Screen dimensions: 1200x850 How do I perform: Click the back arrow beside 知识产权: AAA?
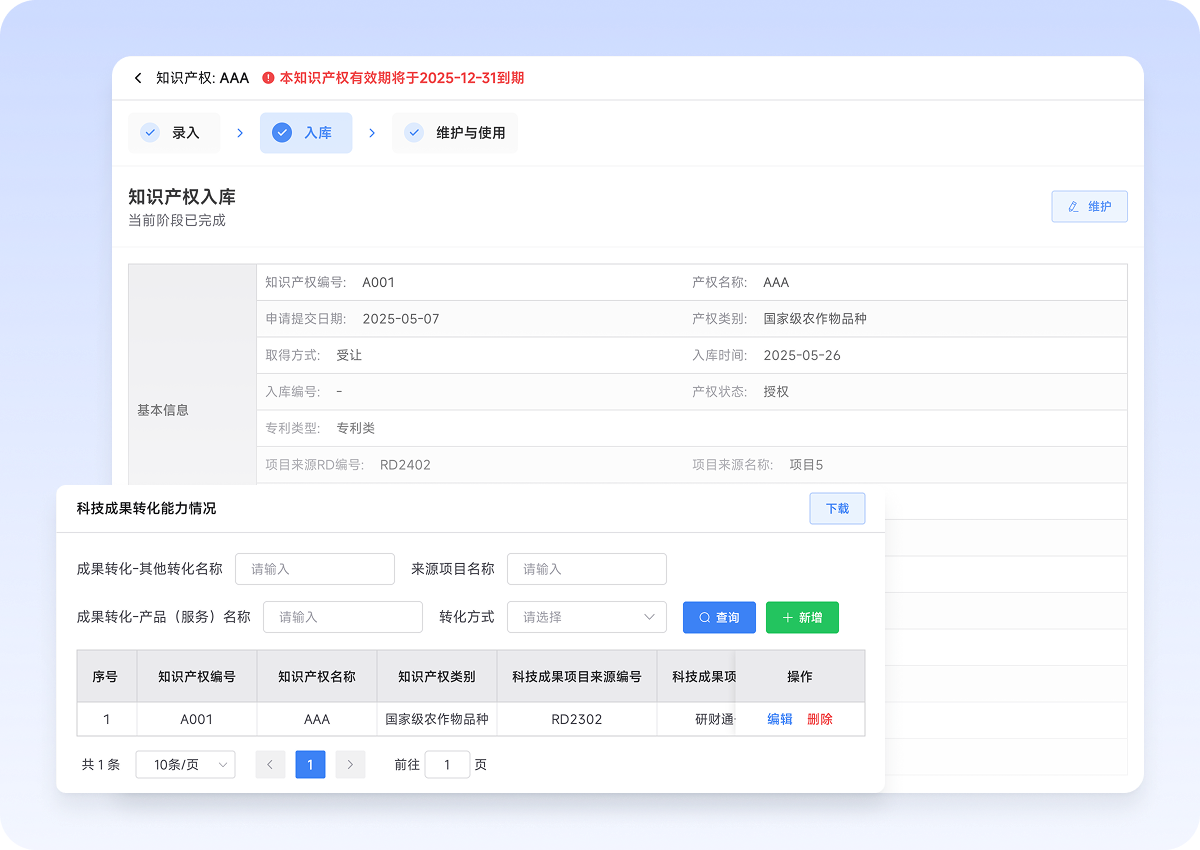click(138, 78)
